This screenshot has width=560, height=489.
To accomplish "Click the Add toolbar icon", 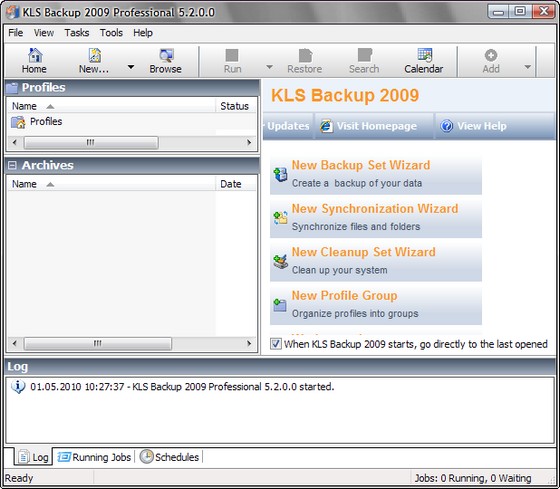I will pos(491,55).
